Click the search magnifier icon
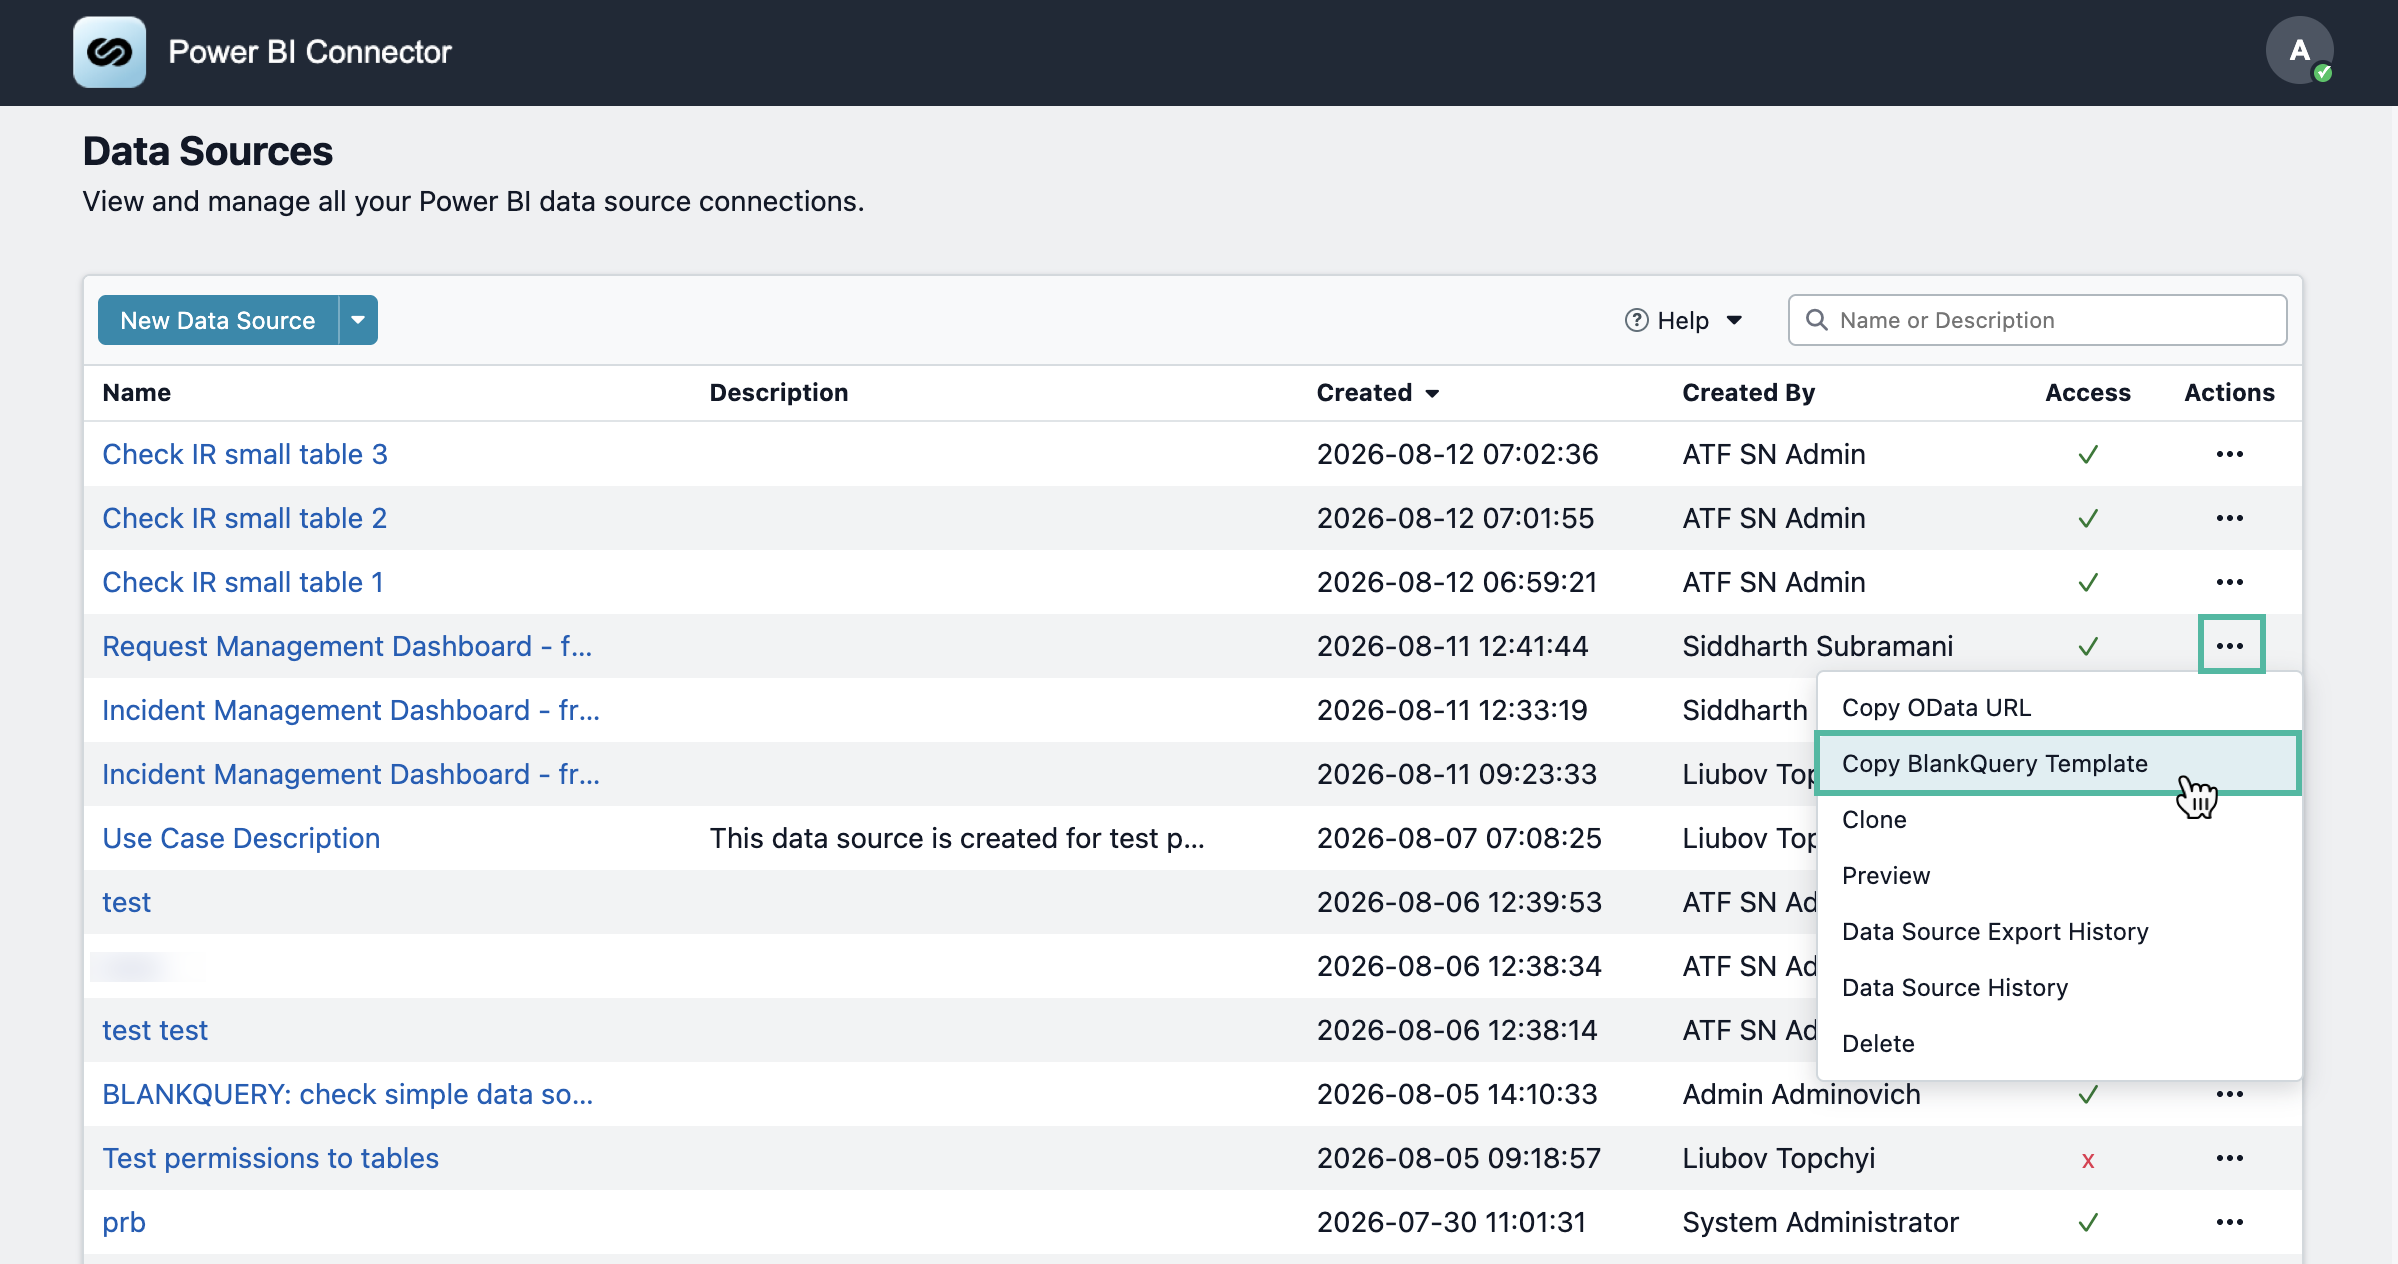 click(x=1816, y=320)
